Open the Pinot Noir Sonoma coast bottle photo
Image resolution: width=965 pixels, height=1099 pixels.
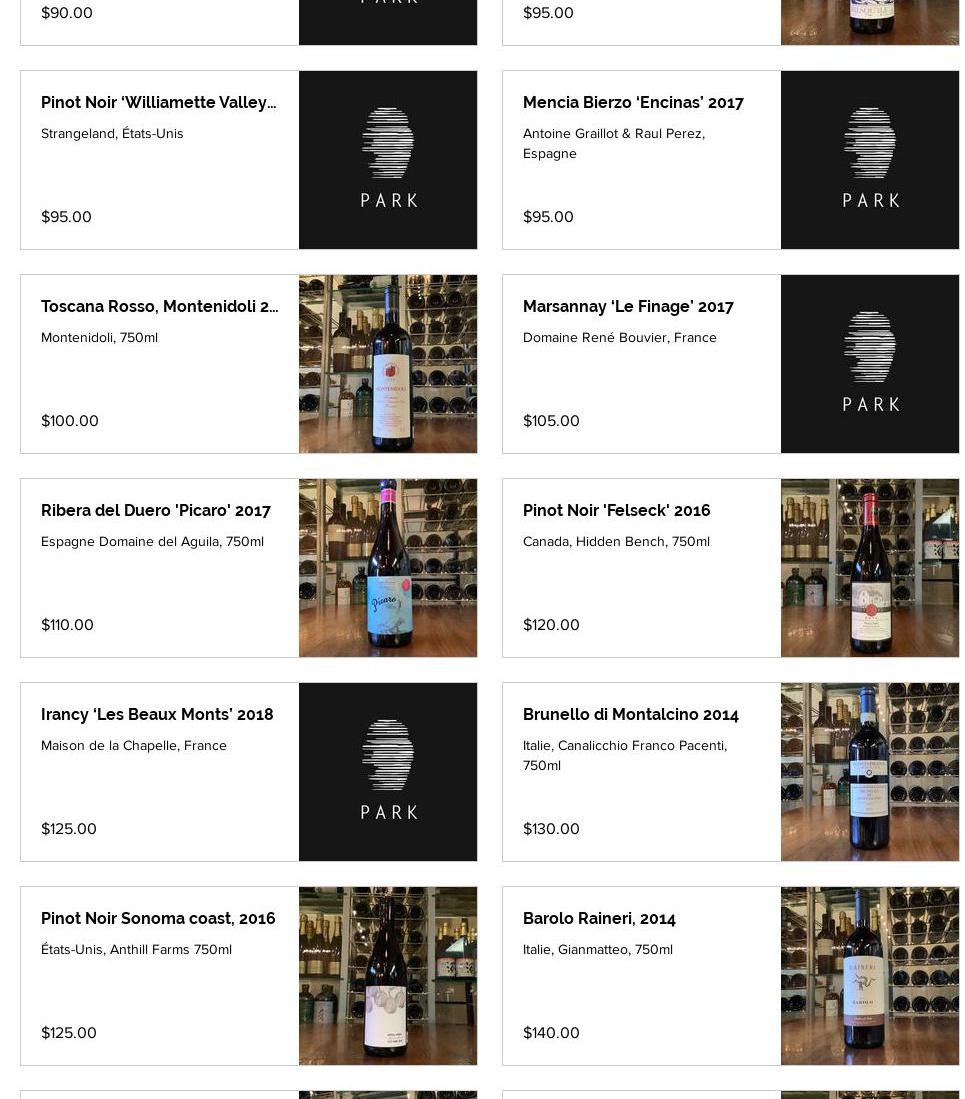[x=388, y=976]
